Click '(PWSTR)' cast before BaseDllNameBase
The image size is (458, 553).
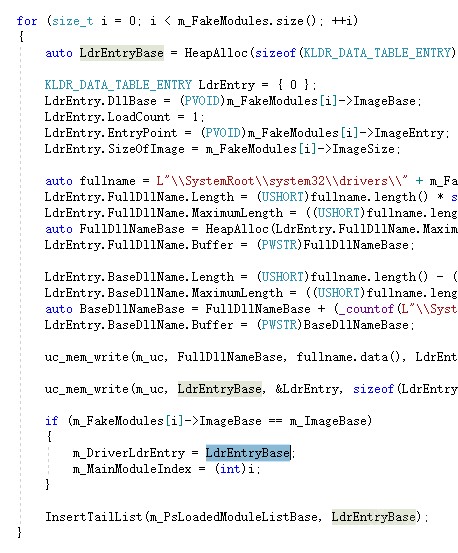point(279,325)
